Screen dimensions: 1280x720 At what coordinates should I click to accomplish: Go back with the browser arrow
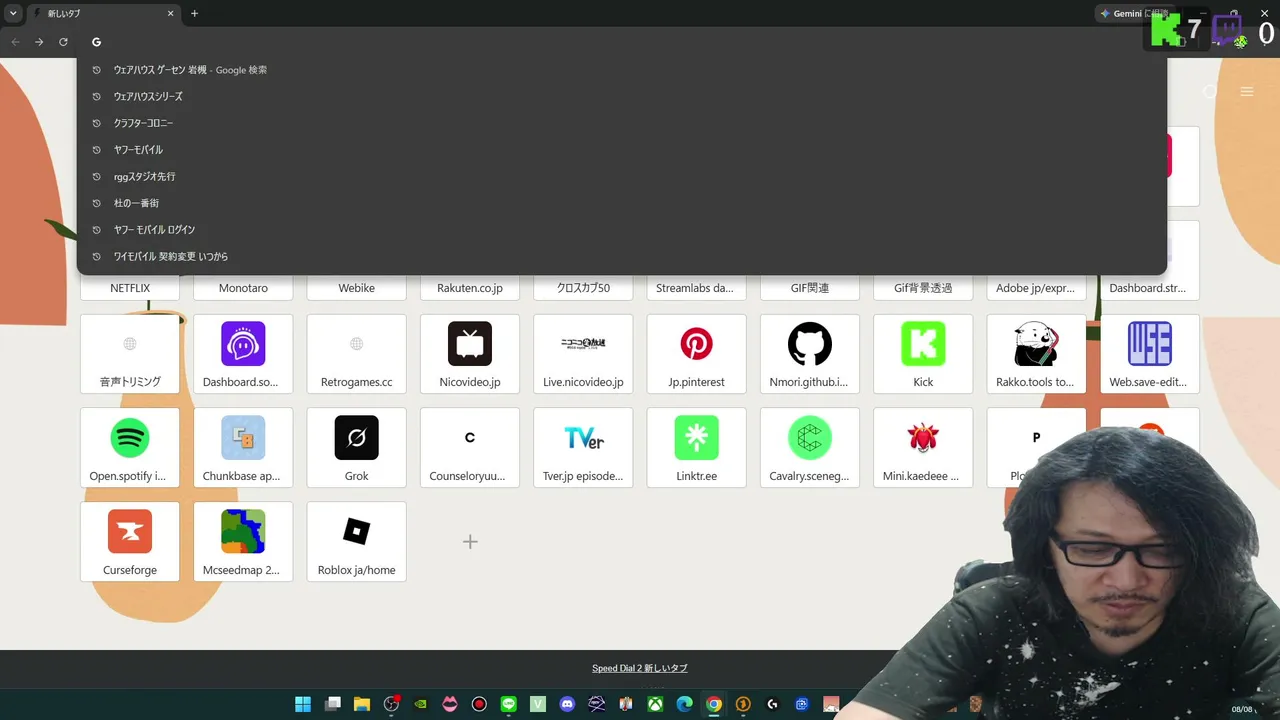pyautogui.click(x=15, y=42)
